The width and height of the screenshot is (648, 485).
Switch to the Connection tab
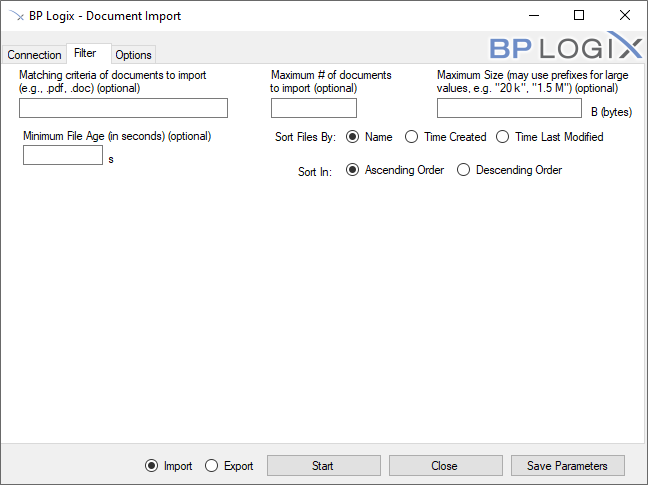coord(34,55)
